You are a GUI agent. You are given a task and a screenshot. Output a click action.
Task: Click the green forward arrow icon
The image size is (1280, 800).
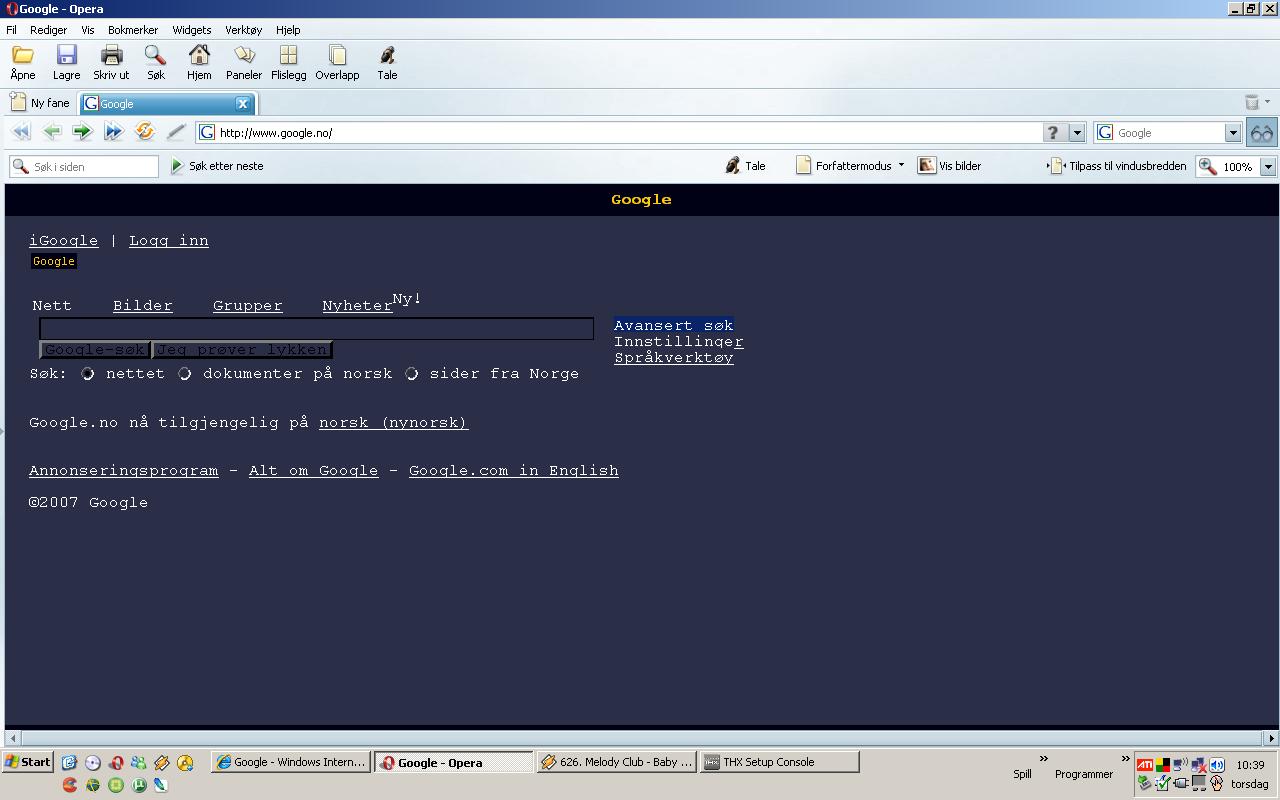tap(82, 132)
